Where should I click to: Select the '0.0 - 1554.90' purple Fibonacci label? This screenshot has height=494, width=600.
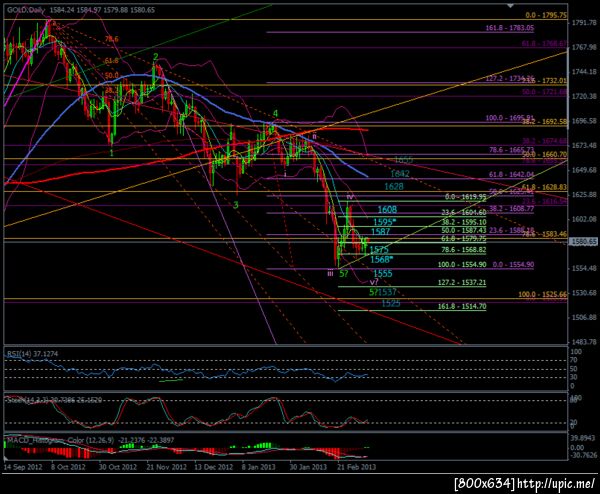point(513,265)
